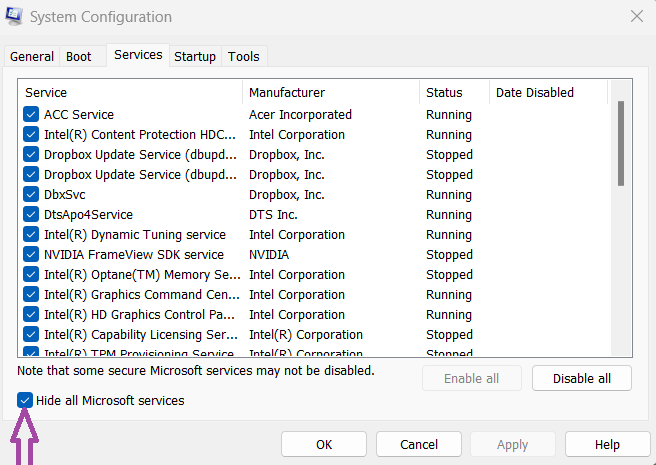
Task: Open the Tools tab
Action: click(x=243, y=57)
